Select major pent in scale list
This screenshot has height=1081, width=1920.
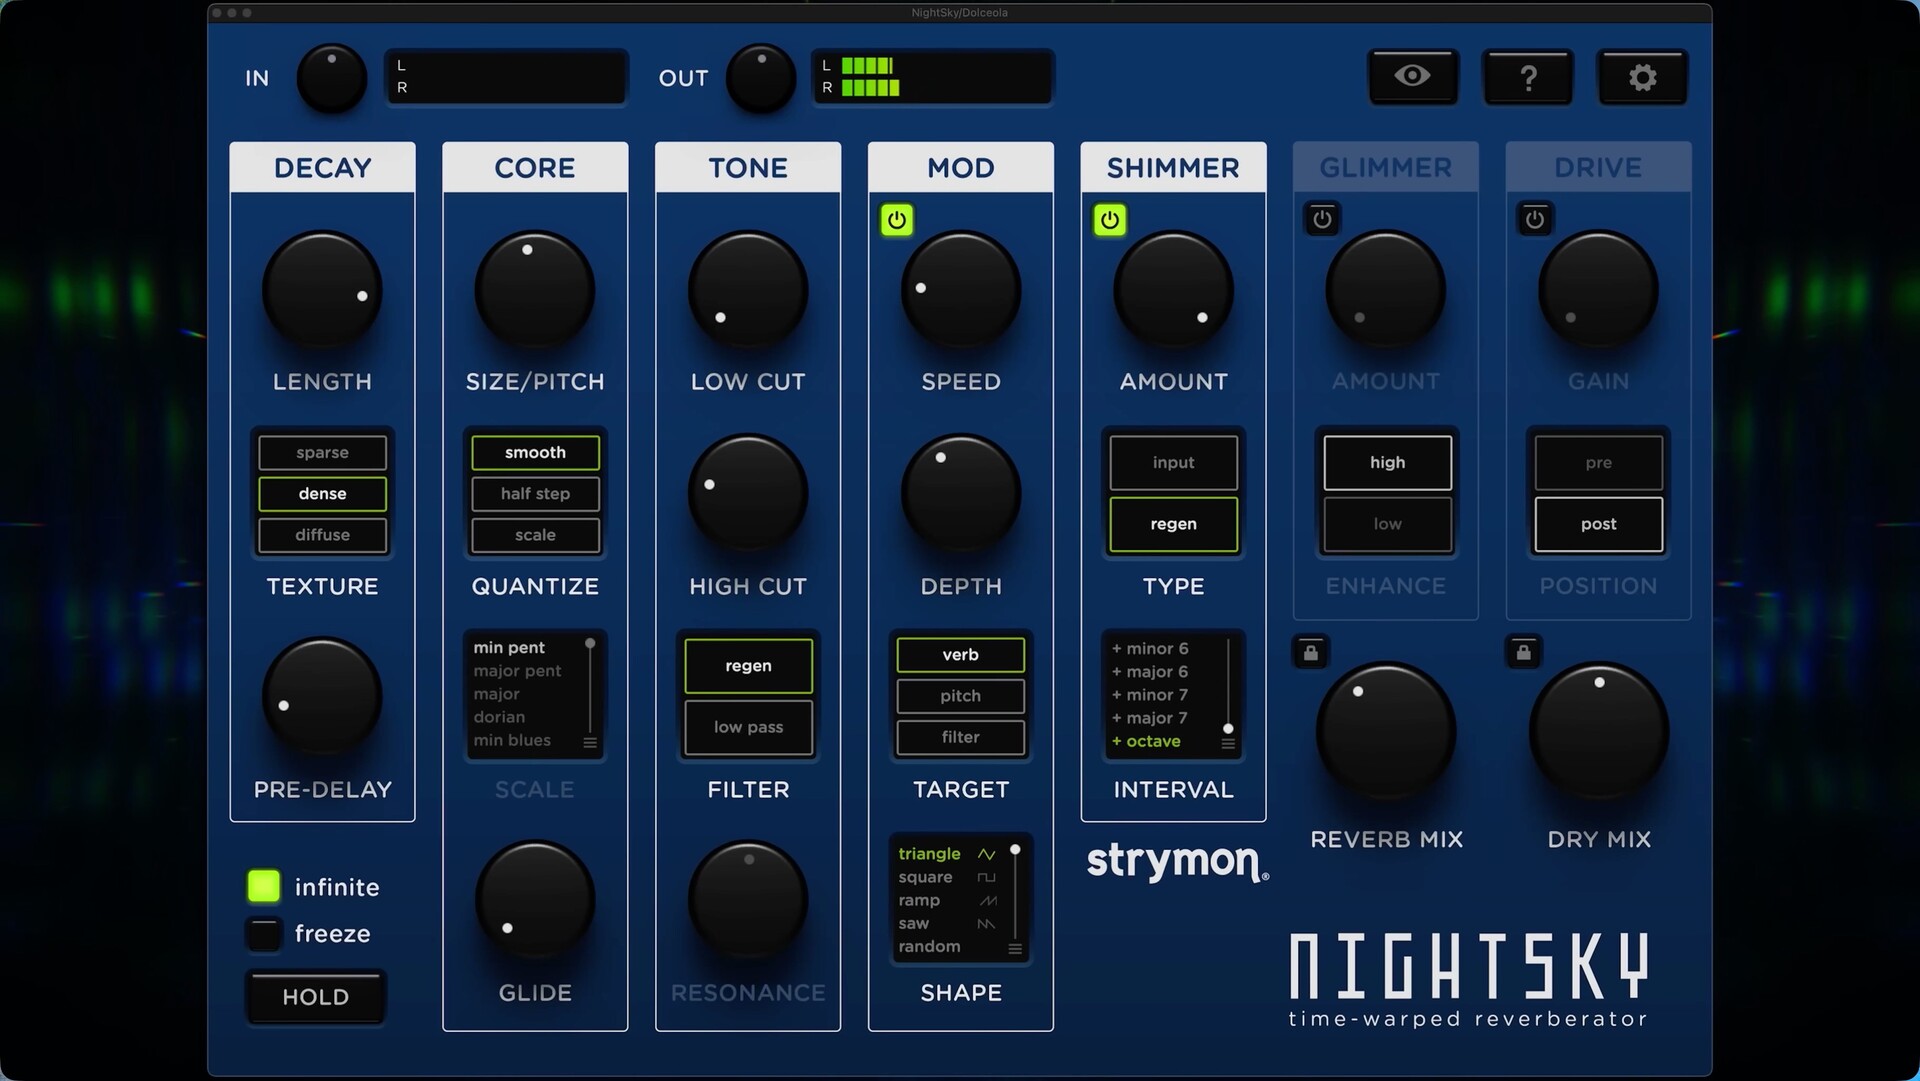(x=517, y=671)
